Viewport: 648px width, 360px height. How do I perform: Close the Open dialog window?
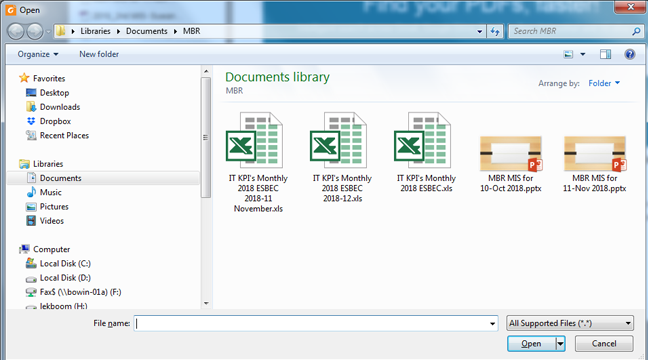[630, 7]
